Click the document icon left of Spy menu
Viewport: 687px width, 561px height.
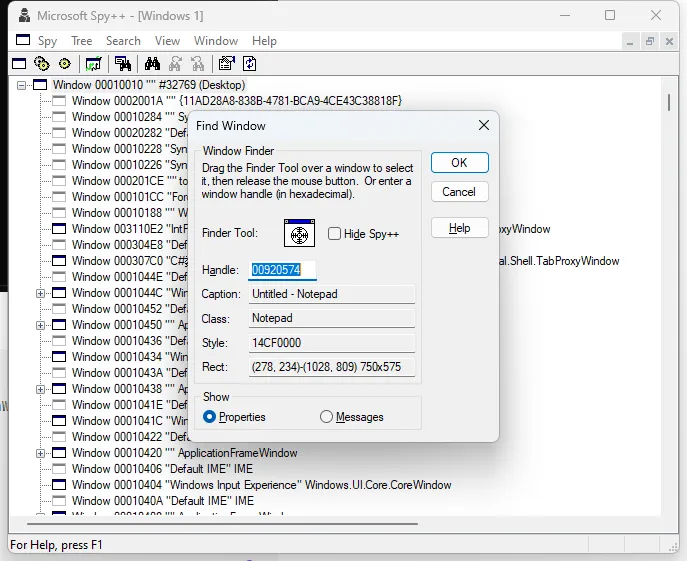(23, 40)
